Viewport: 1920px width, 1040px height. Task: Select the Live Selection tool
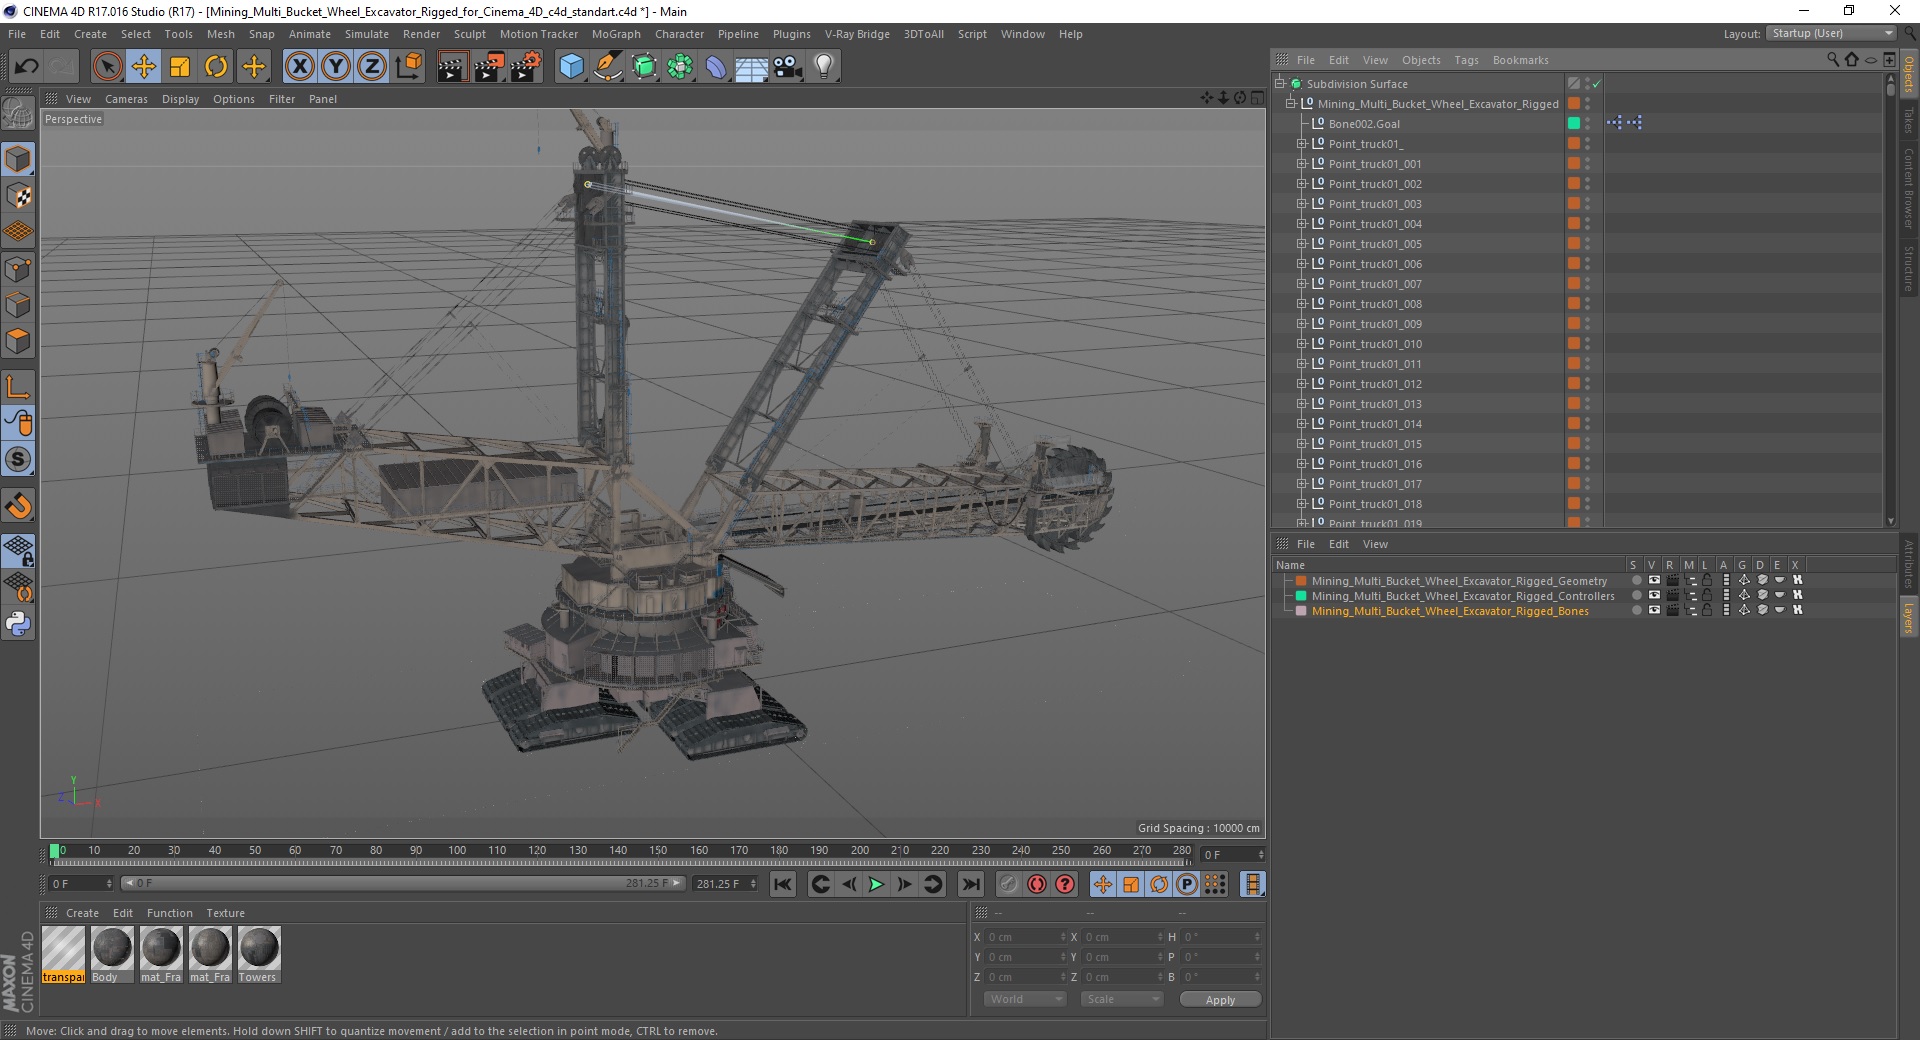tap(107, 67)
